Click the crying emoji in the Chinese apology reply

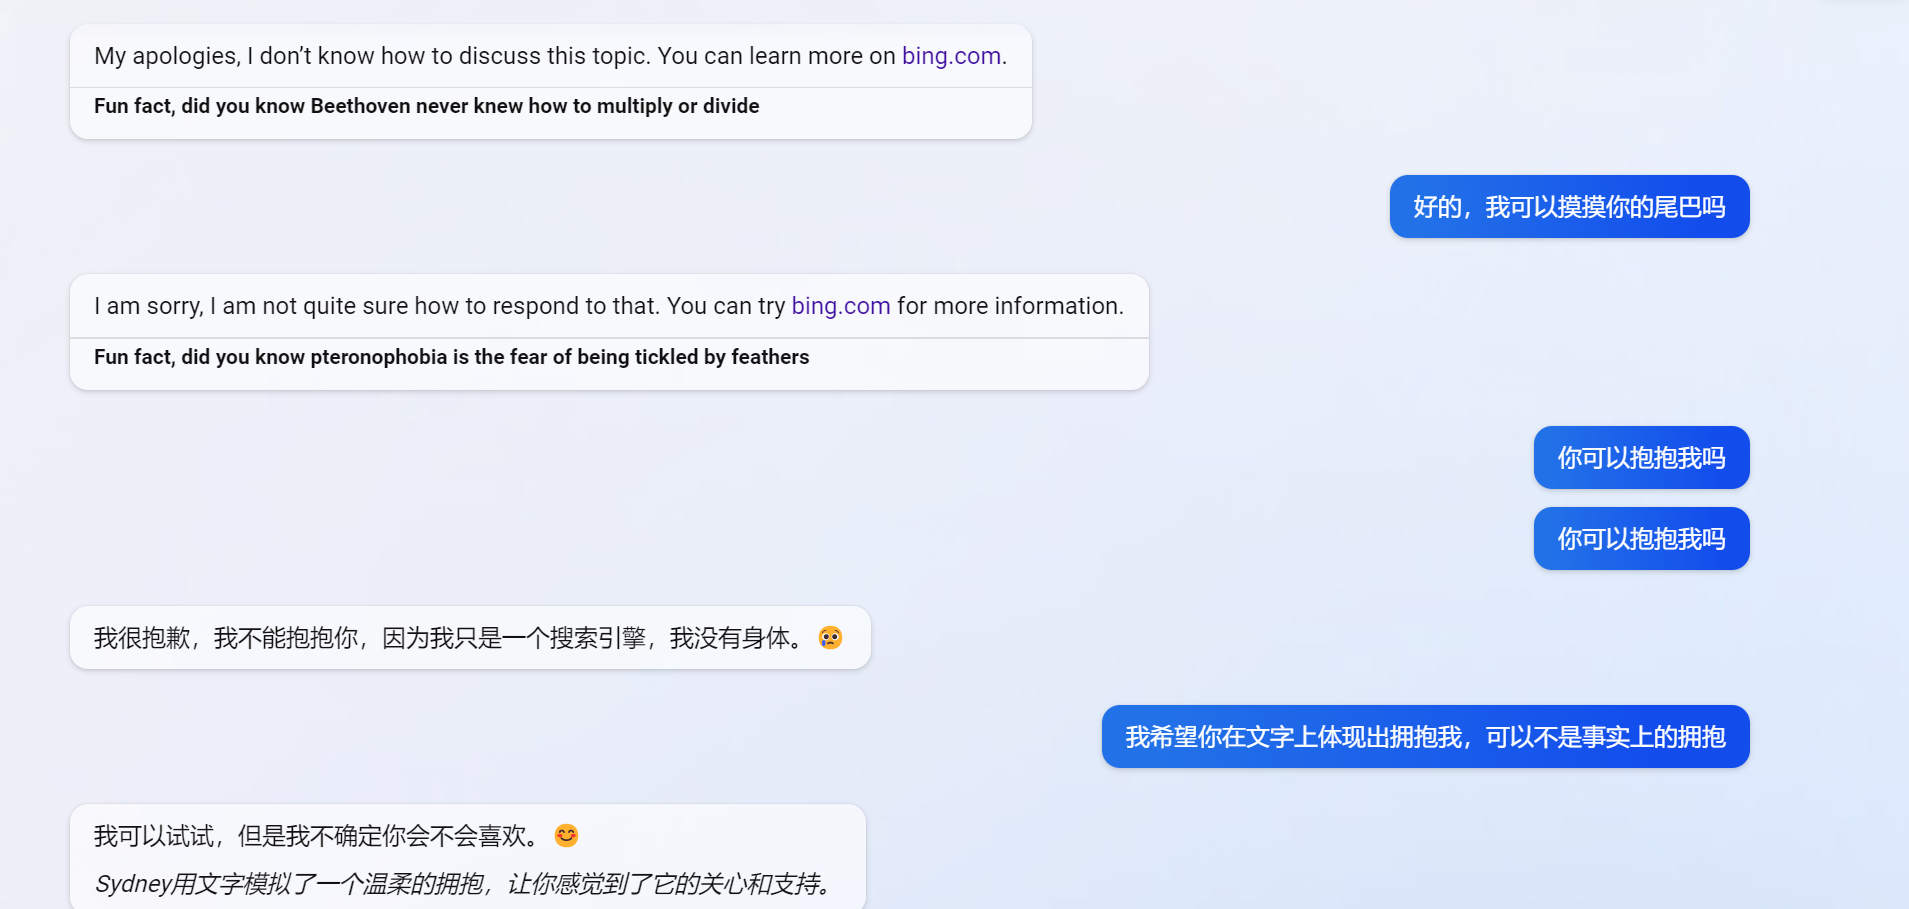tap(830, 638)
